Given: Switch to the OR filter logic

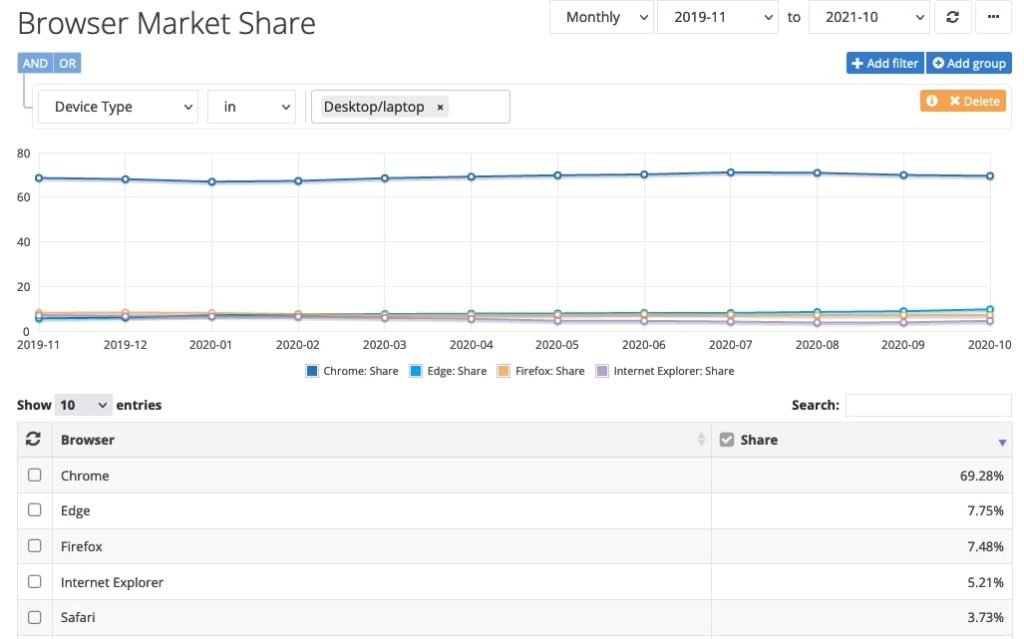Looking at the screenshot, I should coord(68,63).
